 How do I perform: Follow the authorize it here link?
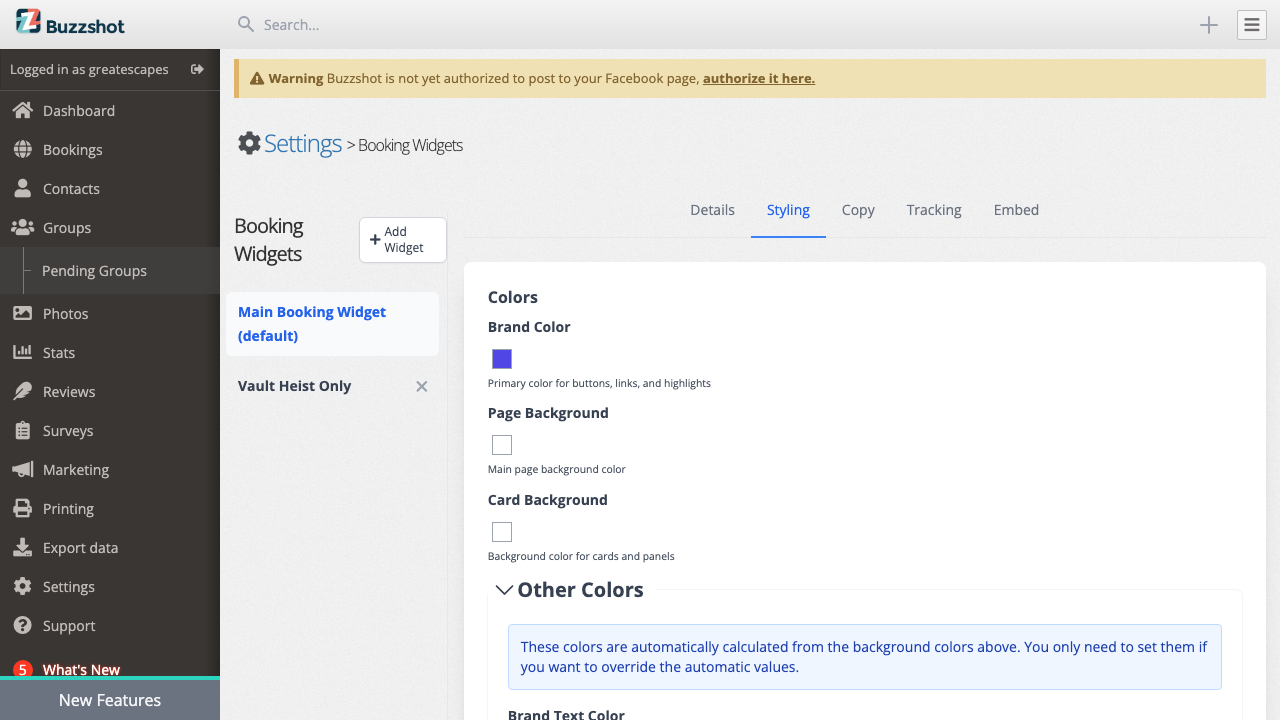[759, 77]
